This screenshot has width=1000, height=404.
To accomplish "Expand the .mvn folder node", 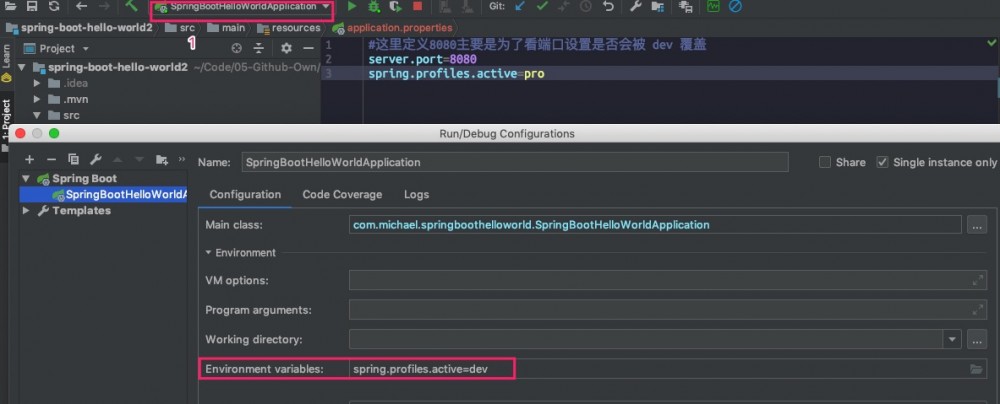I will pos(36,100).
